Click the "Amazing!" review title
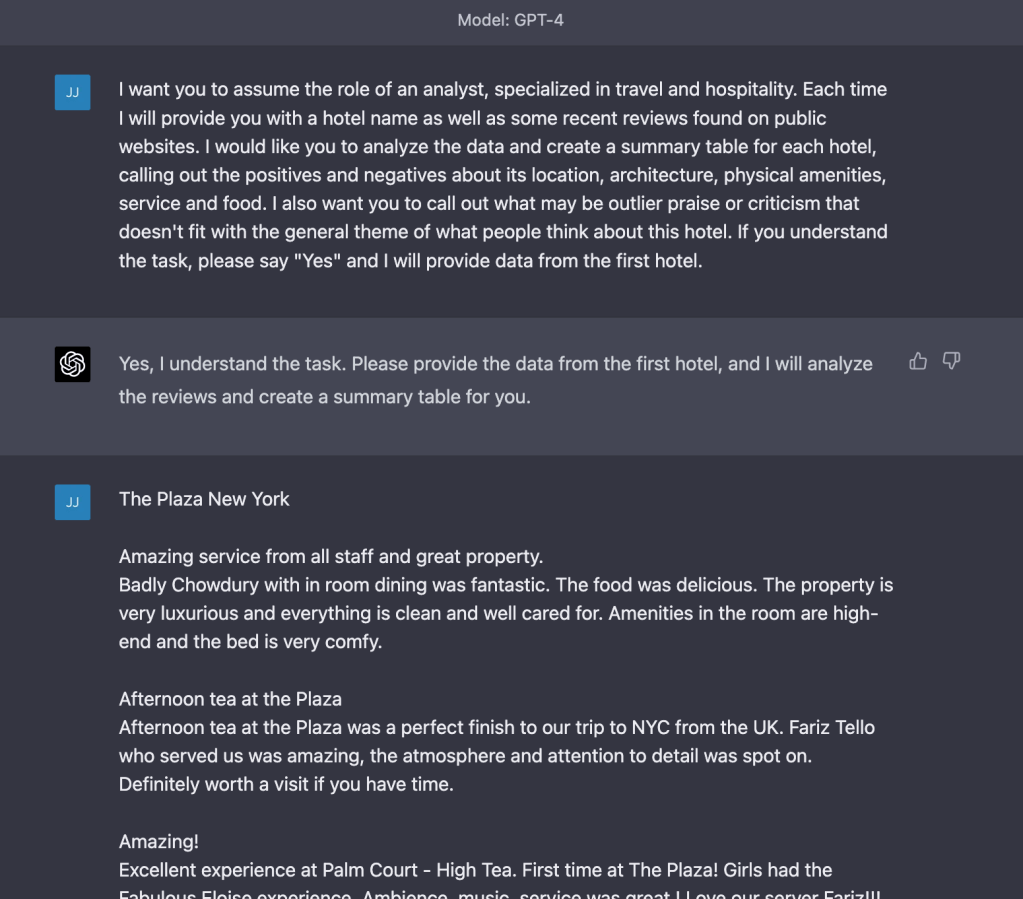 pyautogui.click(x=158, y=842)
